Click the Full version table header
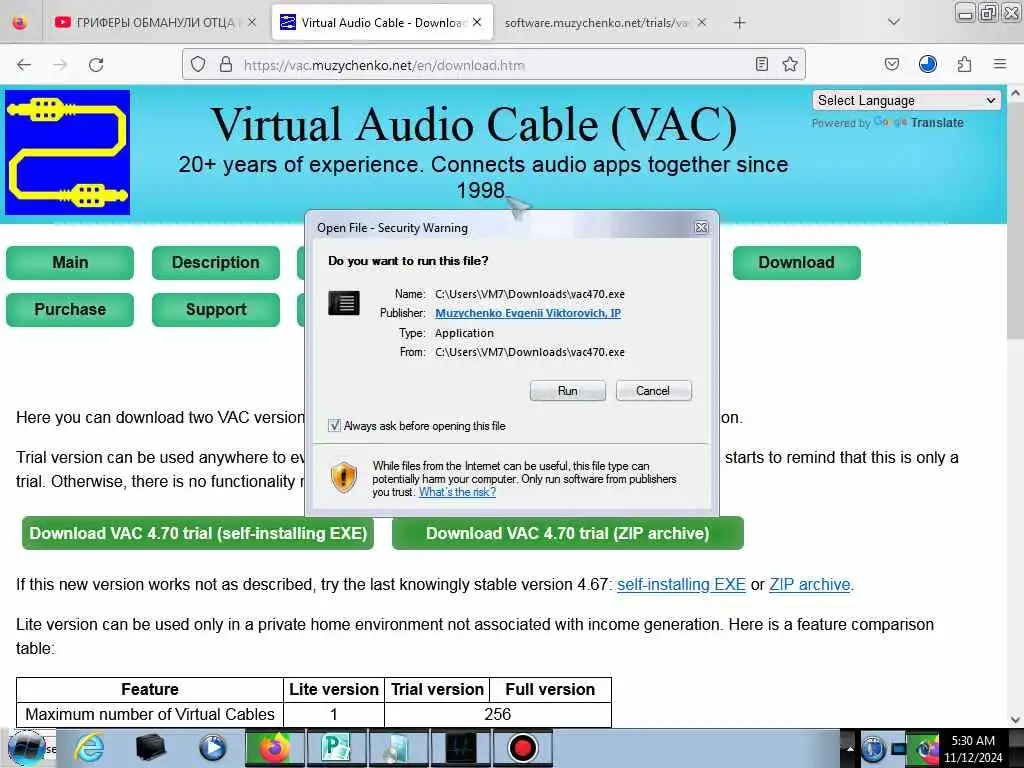This screenshot has height=768, width=1024. pyautogui.click(x=550, y=690)
